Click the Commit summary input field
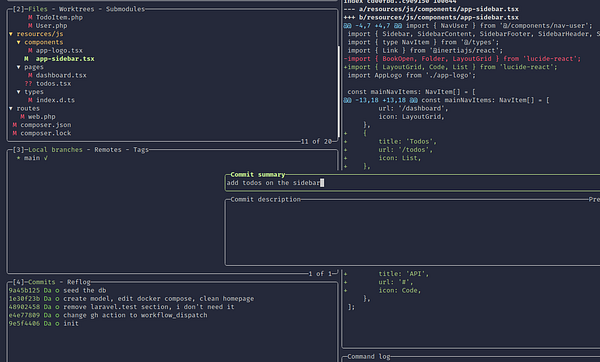Image resolution: width=600 pixels, height=362 pixels. point(413,183)
